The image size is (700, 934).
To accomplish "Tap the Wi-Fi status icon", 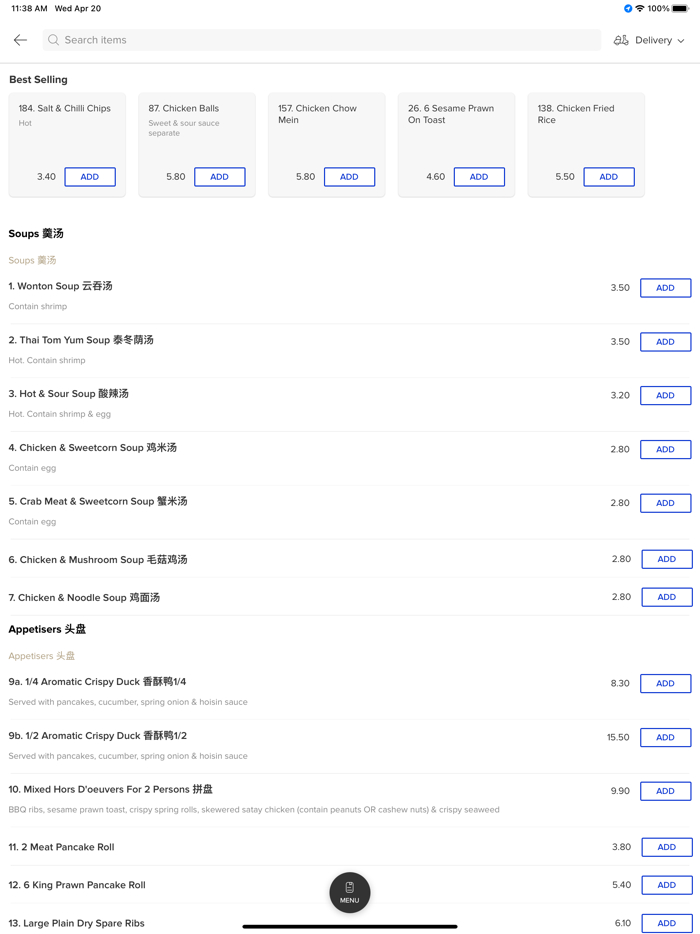I will coord(640,8).
